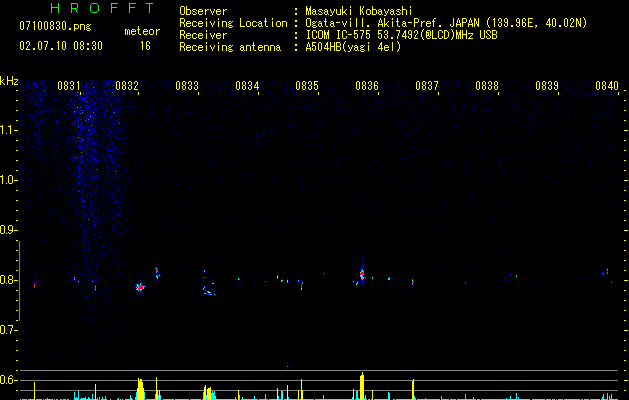Click the strong meteor echo near 0836
This screenshot has height=400, width=629.
tap(362, 274)
